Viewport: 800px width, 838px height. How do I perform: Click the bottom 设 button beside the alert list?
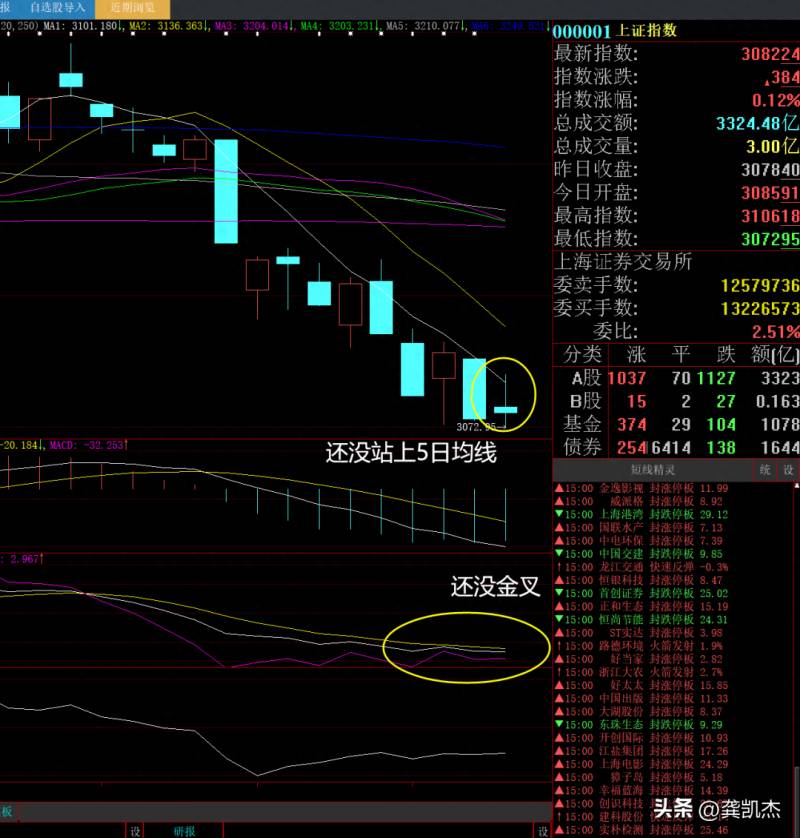click(543, 831)
